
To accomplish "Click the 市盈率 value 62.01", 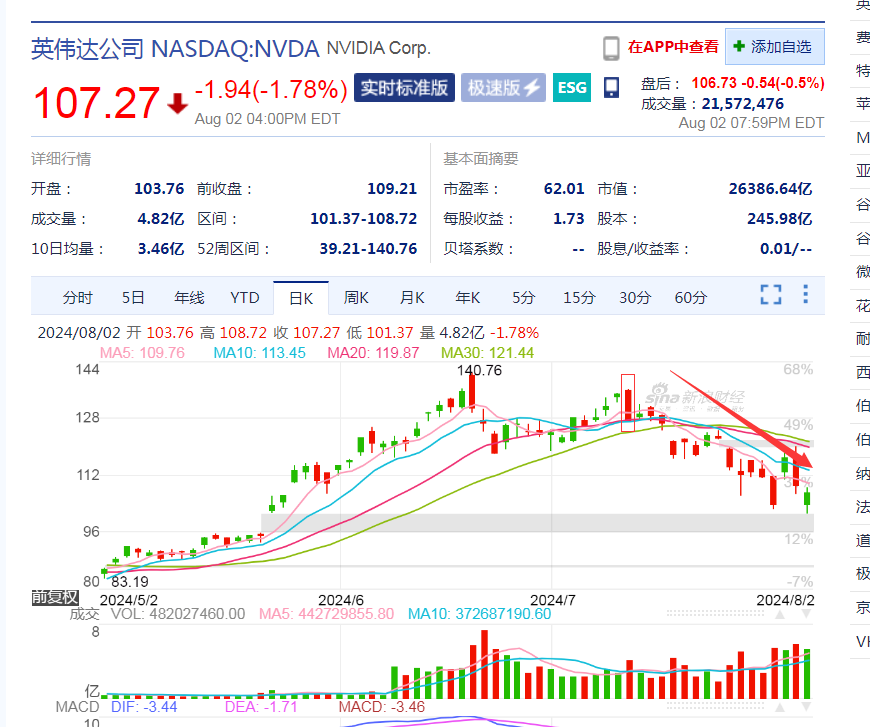I will [x=564, y=189].
